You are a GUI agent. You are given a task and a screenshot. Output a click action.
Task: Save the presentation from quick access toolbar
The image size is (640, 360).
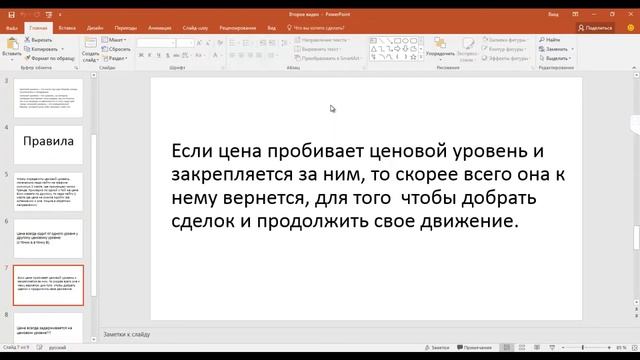[11, 15]
